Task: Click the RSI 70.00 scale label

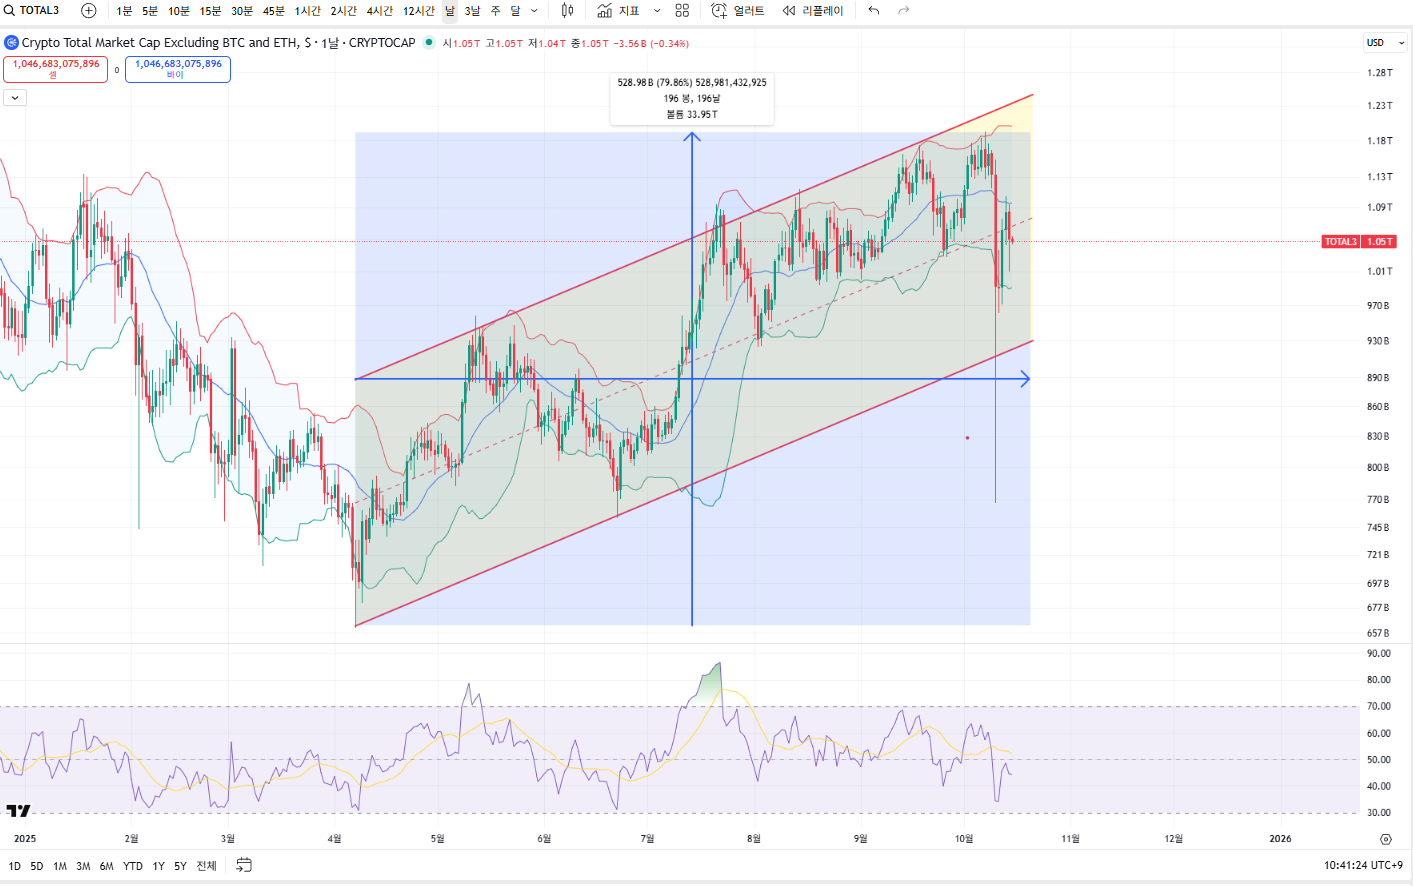Action: click(x=1379, y=706)
